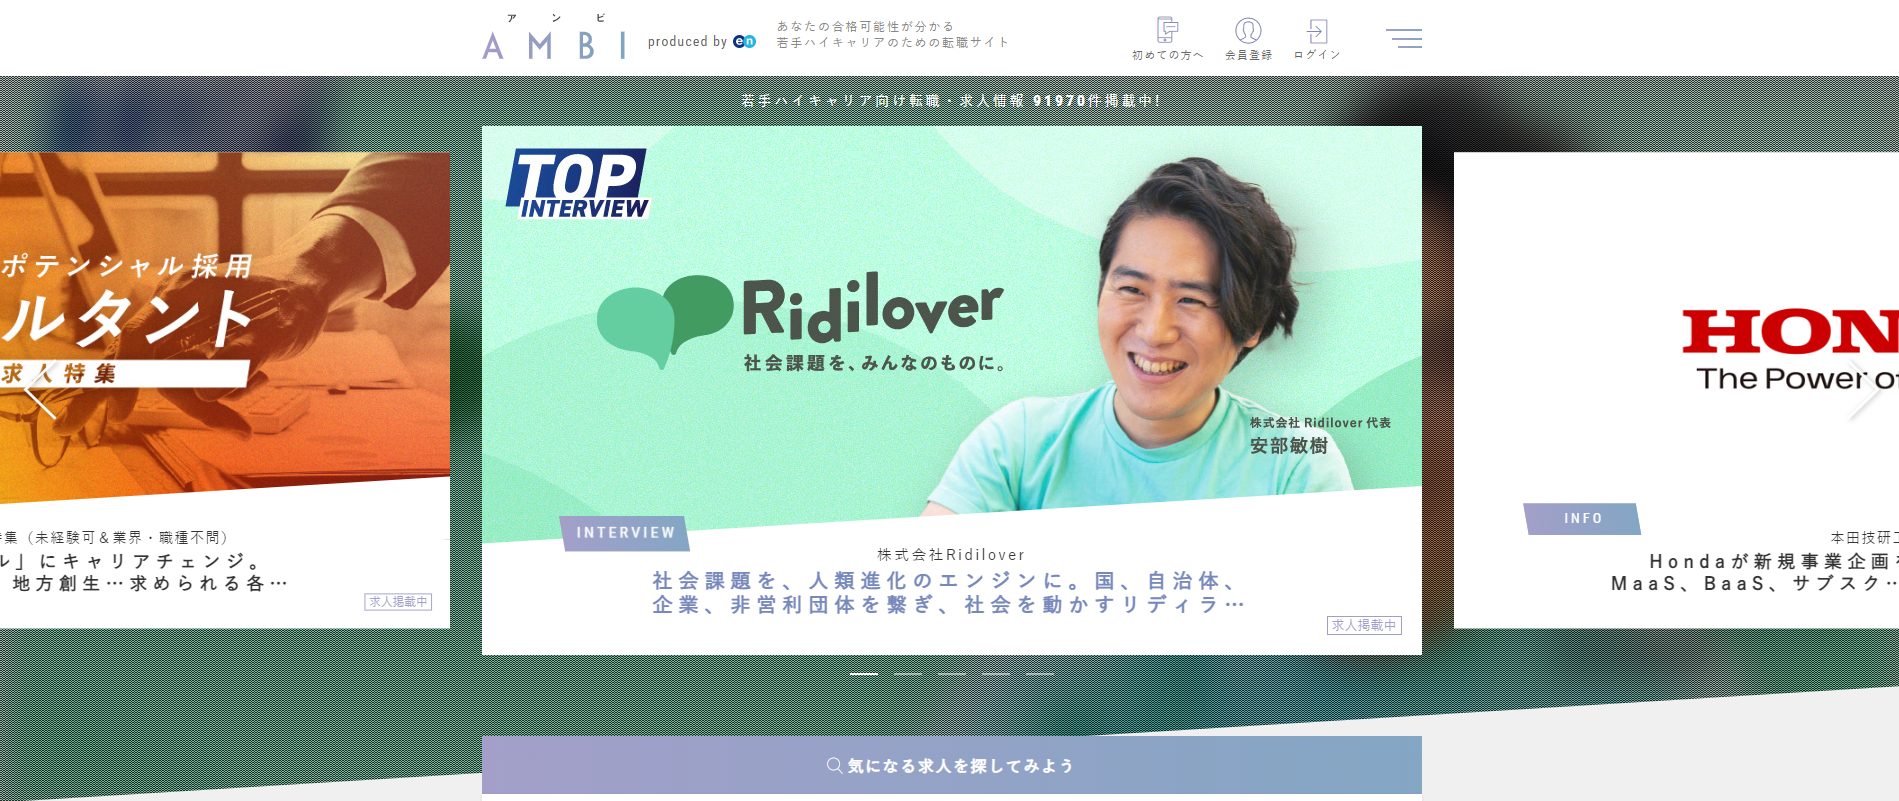The height and width of the screenshot is (801, 1899).
Task: Click the blue 'en' producer logo
Action: click(744, 42)
